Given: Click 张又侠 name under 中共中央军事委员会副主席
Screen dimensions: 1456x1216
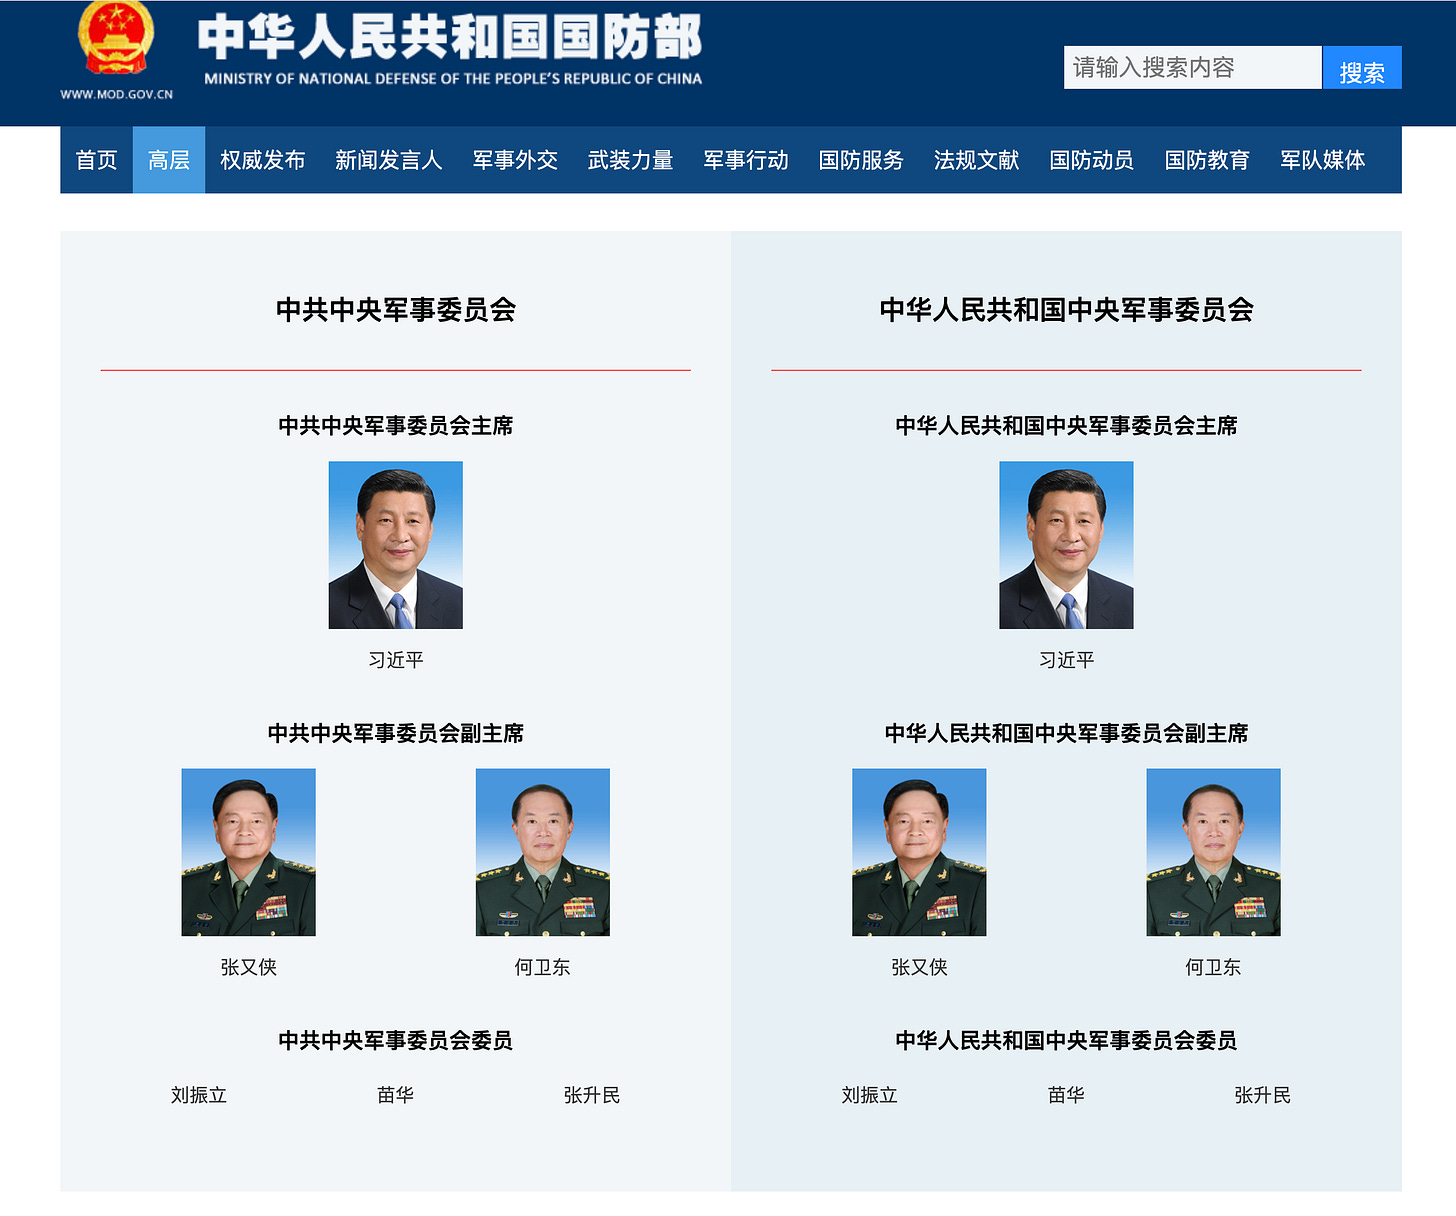Looking at the screenshot, I should [x=249, y=967].
